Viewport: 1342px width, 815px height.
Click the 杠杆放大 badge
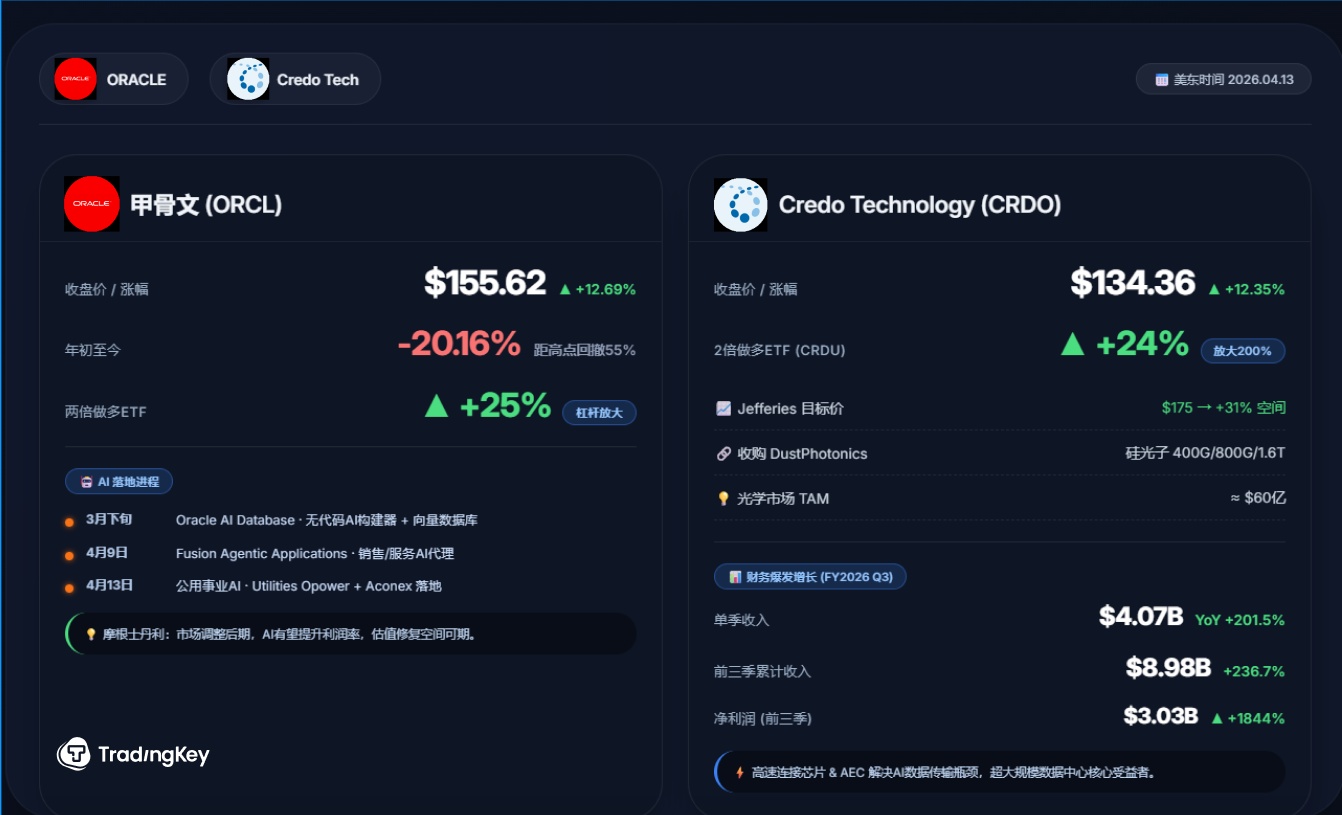tap(599, 412)
